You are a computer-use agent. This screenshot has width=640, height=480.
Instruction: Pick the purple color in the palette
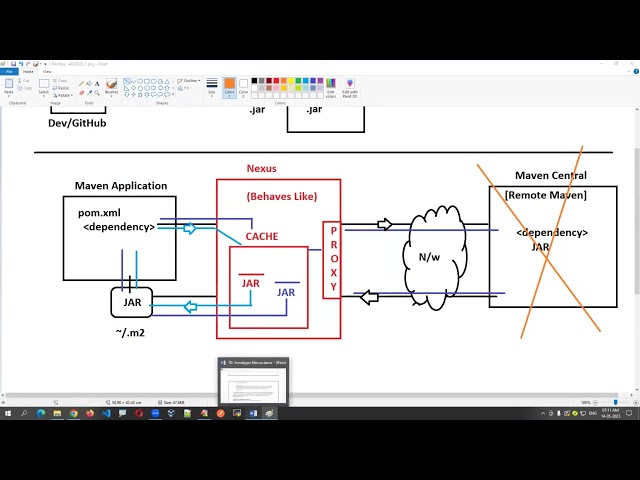(x=320, y=81)
